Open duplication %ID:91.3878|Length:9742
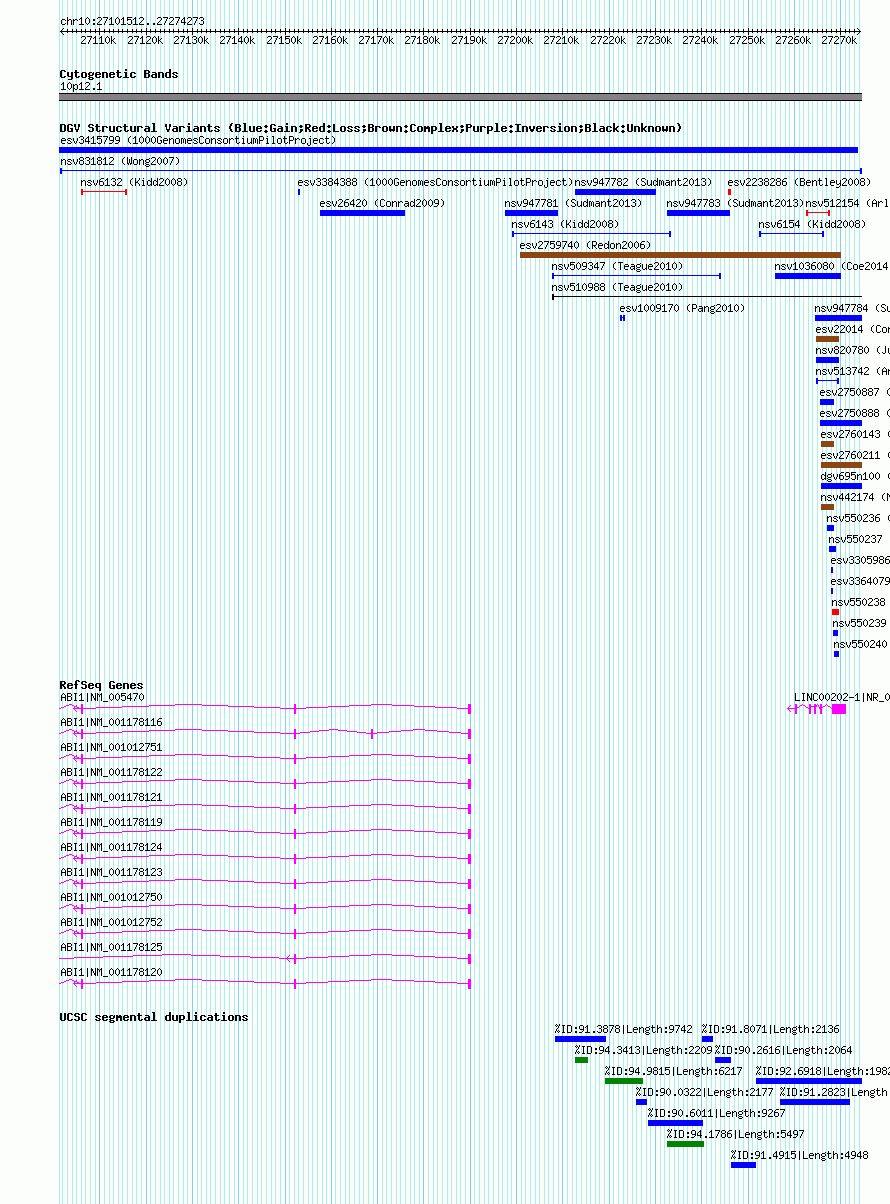Screen dimensions: 890x1204 [624, 1029]
